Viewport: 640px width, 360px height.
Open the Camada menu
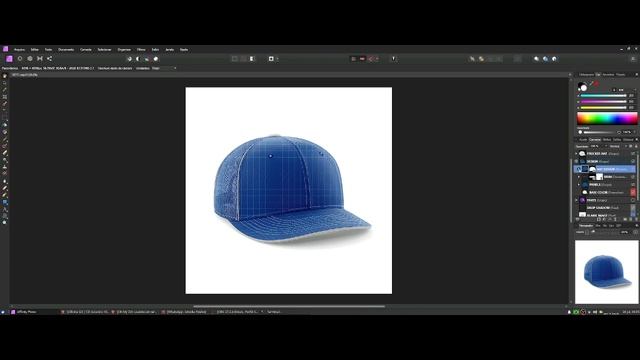tap(86, 50)
